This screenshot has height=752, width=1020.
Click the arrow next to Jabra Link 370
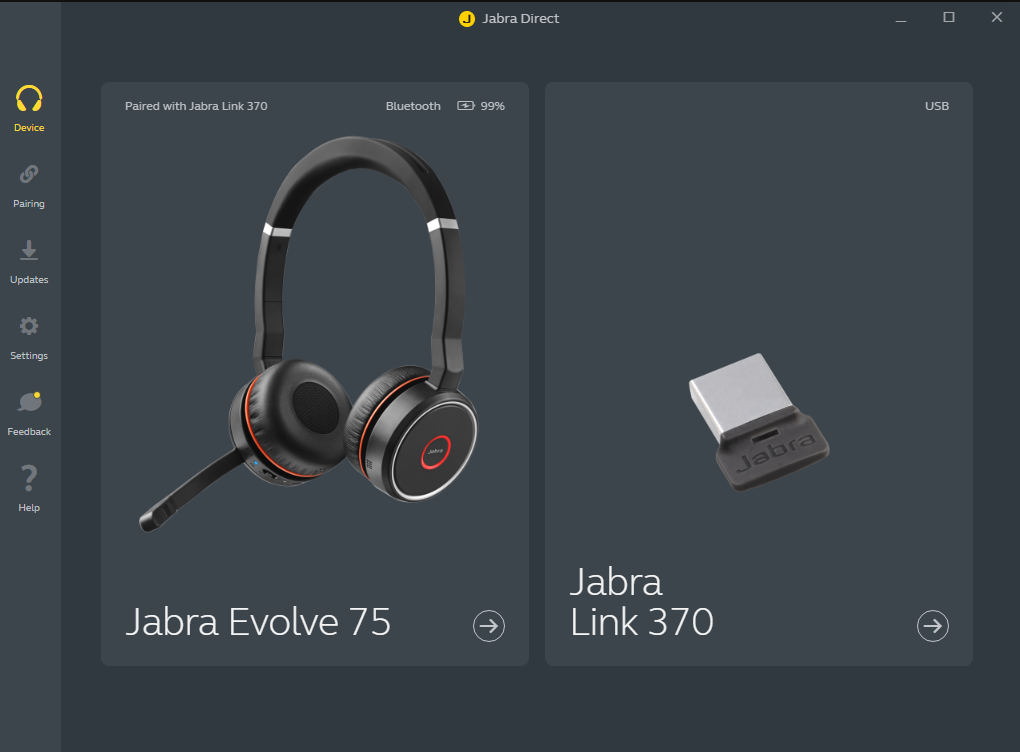pos(933,626)
